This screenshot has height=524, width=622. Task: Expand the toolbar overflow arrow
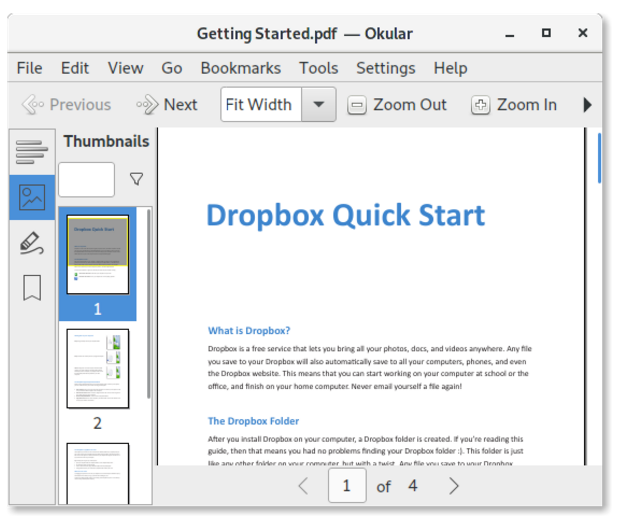[x=587, y=105]
